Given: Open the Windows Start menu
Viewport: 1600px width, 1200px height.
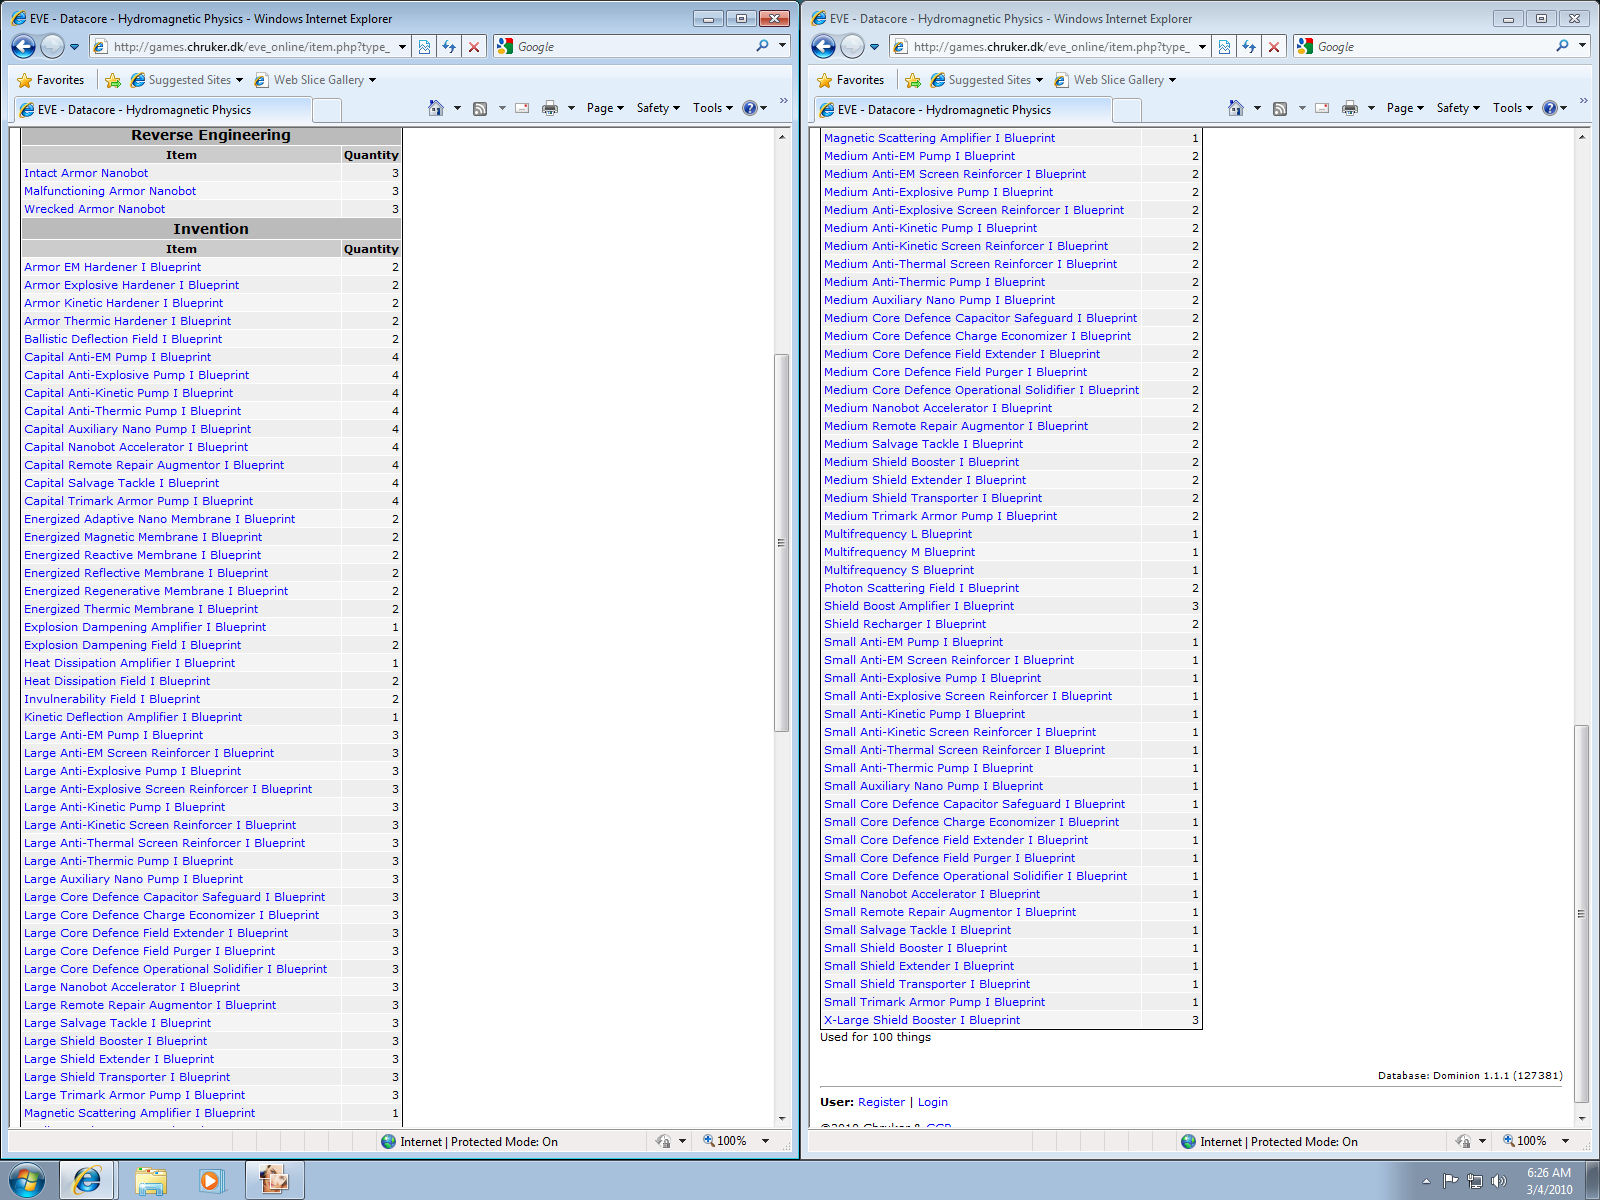Looking at the screenshot, I should 27,1180.
